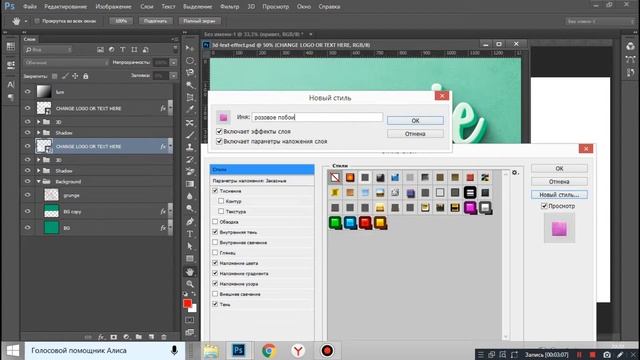Select the Blur tool droplet icon
The width and height of the screenshot is (640, 360).
[190, 196]
